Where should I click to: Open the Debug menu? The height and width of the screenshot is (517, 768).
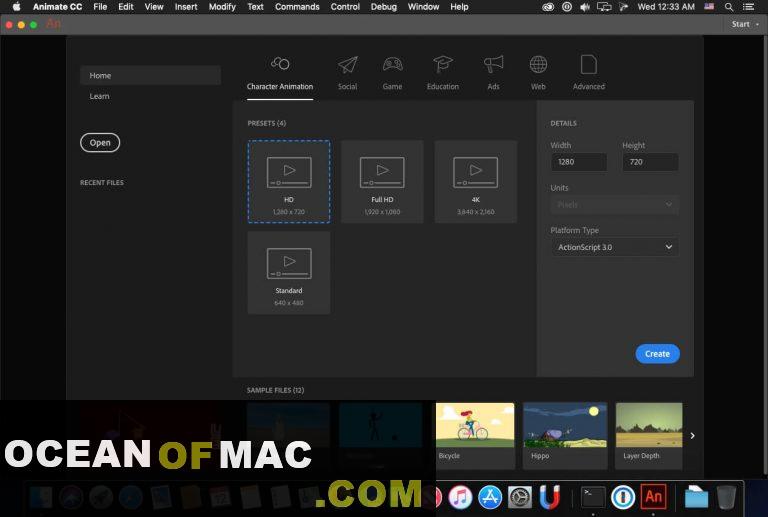coord(384,7)
